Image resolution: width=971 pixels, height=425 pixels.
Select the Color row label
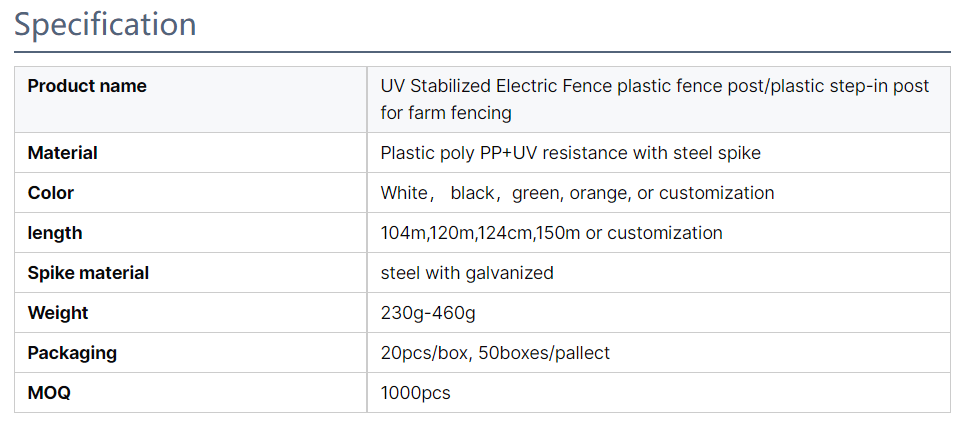click(51, 193)
